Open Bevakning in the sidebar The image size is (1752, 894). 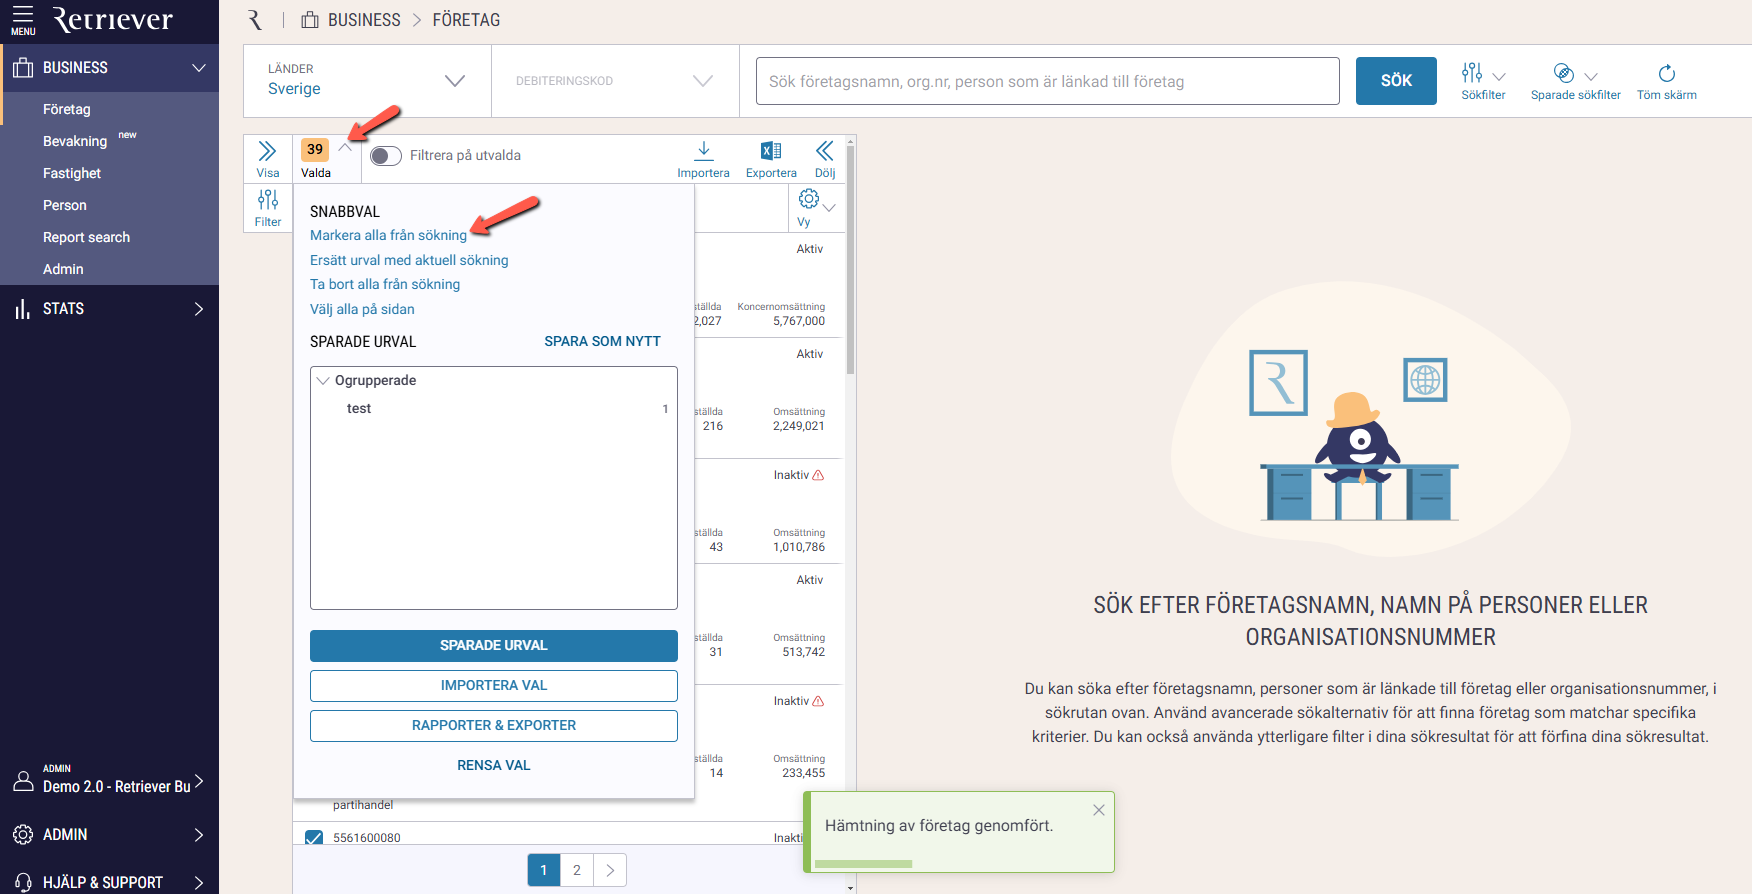pos(75,141)
